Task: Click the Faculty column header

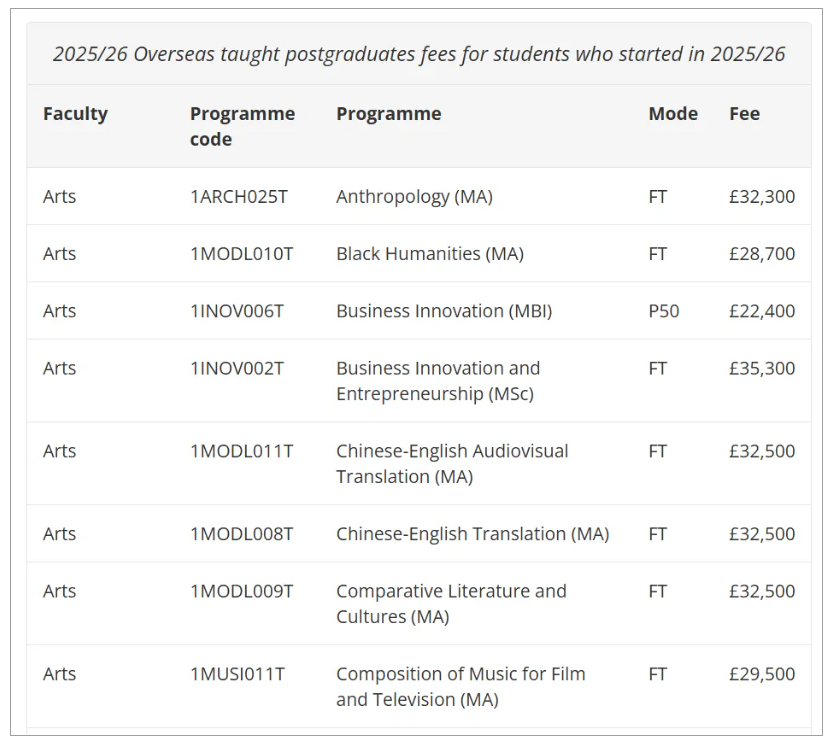Action: (x=75, y=114)
